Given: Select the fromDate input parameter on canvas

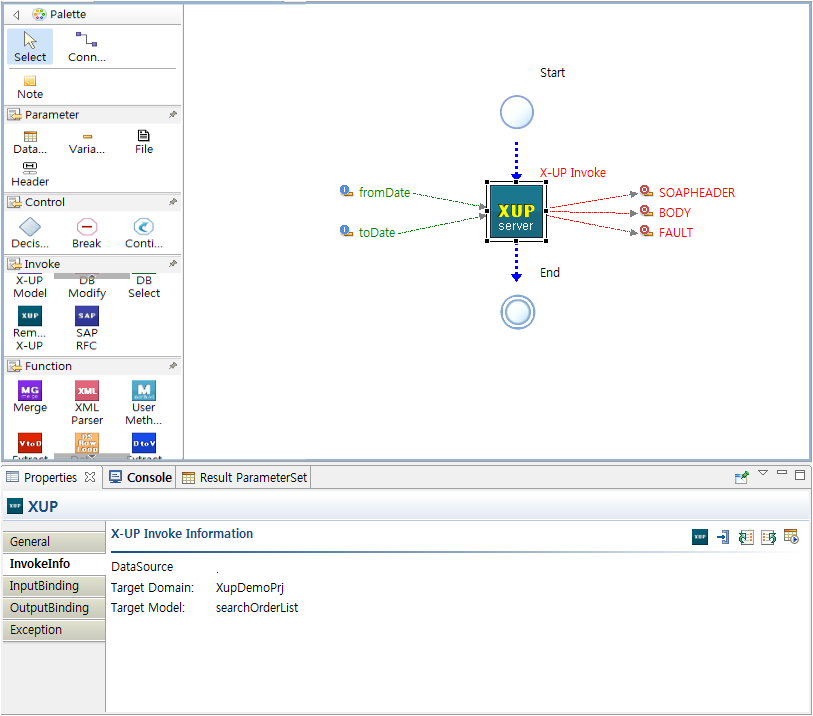Looking at the screenshot, I should click(384, 193).
